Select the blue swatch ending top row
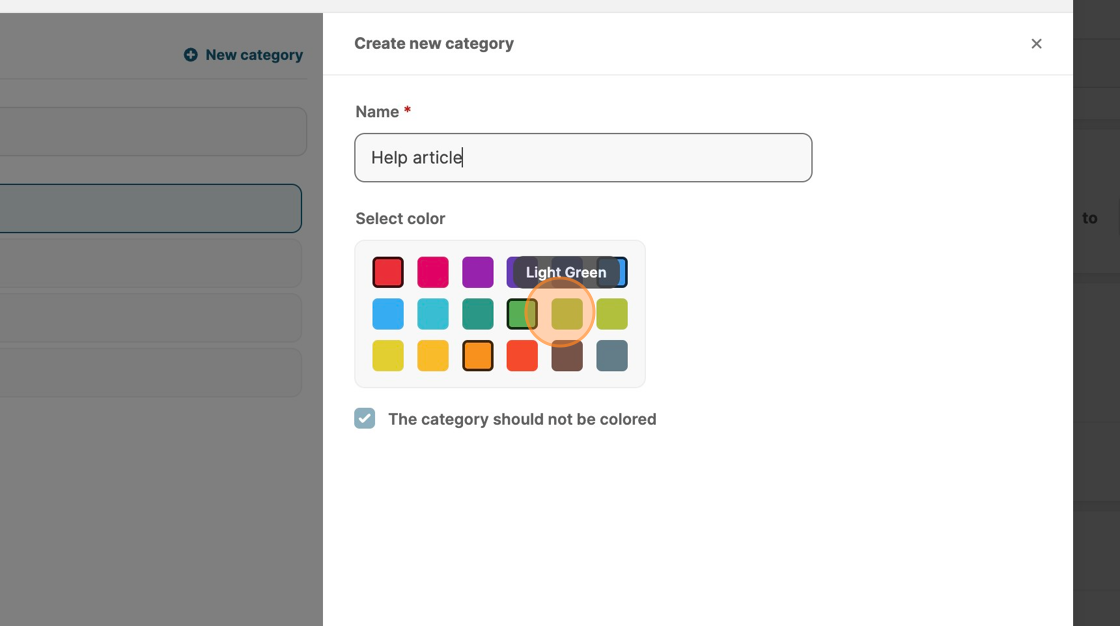The width and height of the screenshot is (1120, 626). (621, 272)
